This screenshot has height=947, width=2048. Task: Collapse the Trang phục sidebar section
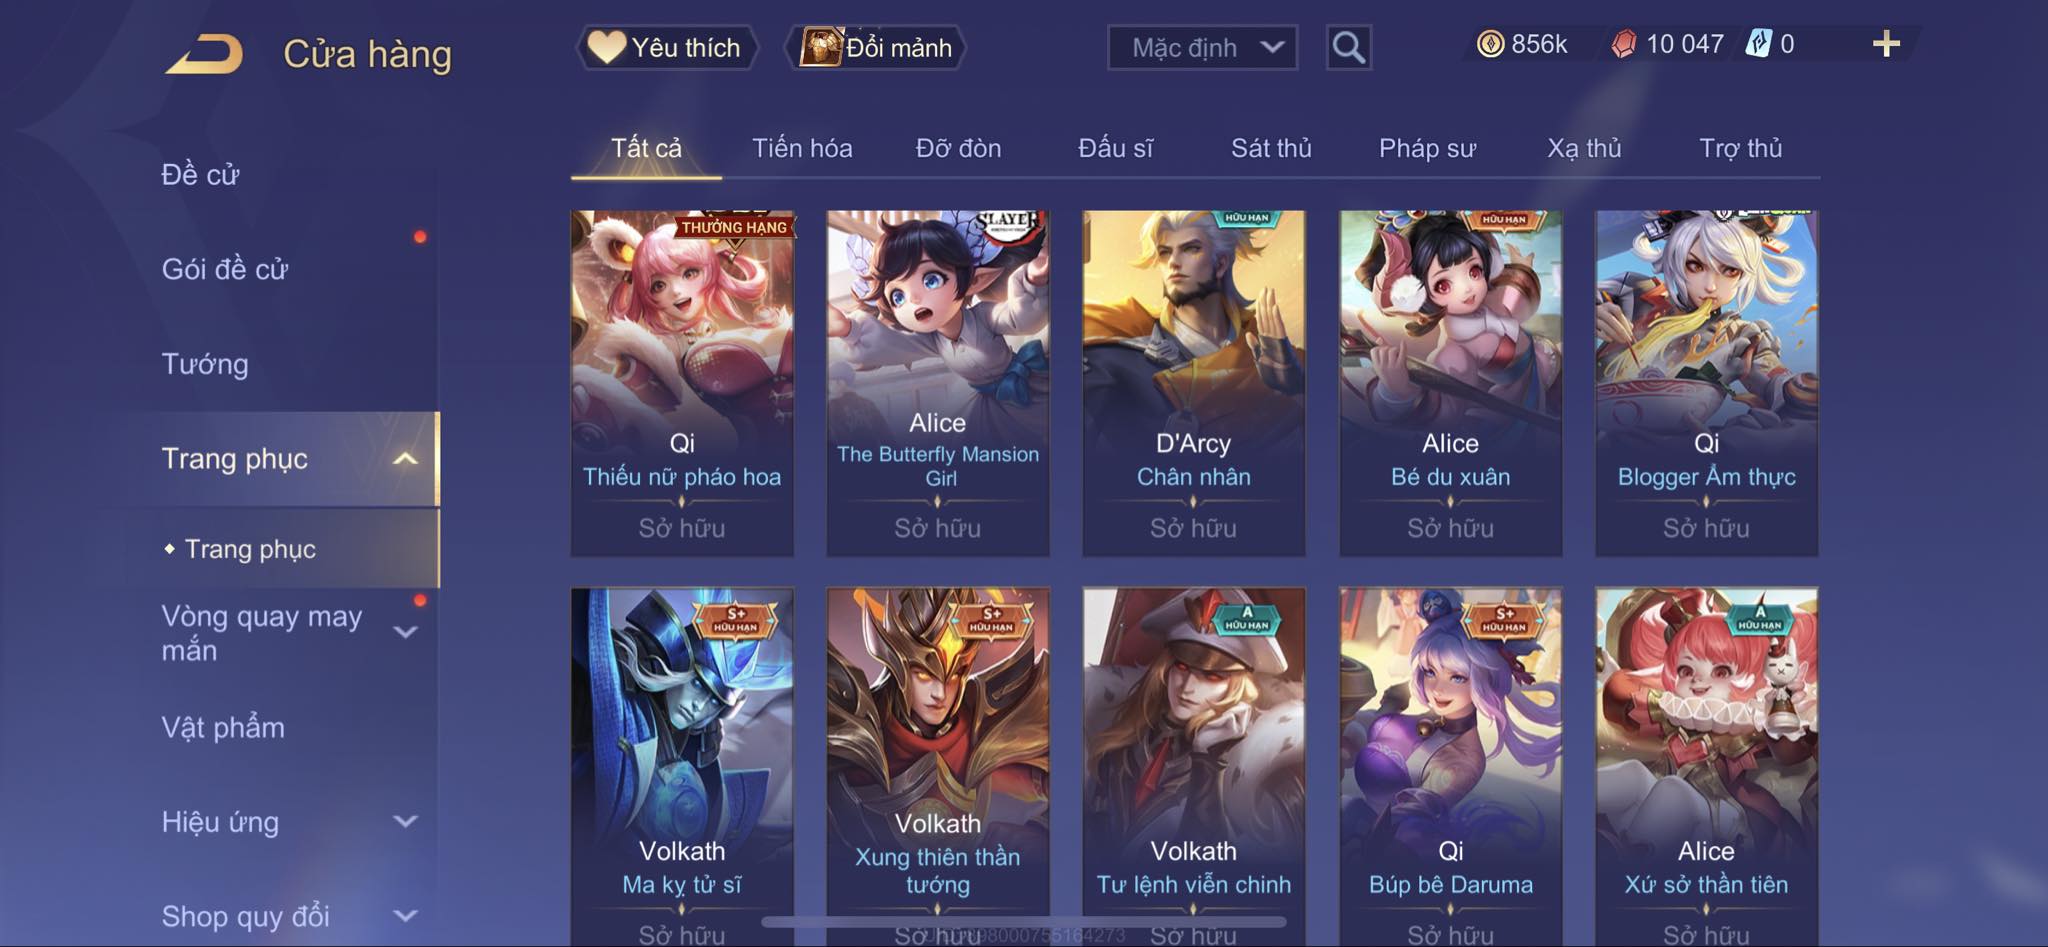404,459
